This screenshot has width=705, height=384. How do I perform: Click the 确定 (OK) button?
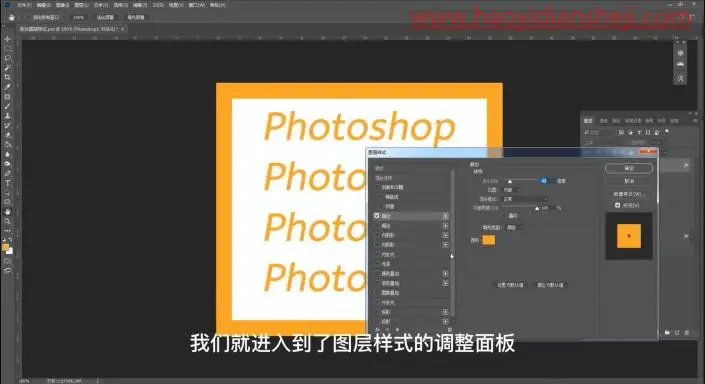629,168
